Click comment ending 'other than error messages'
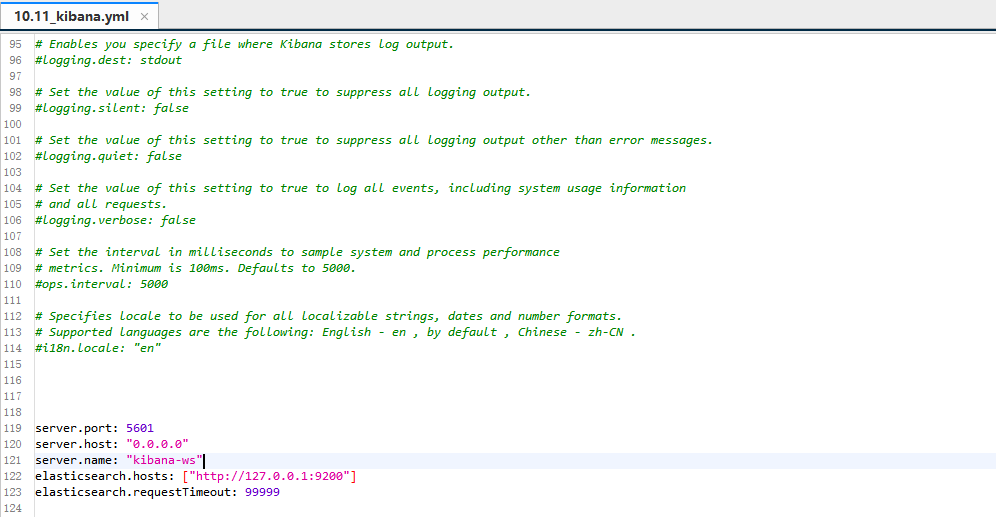Image resolution: width=996 pixels, height=517 pixels. pyautogui.click(x=374, y=140)
